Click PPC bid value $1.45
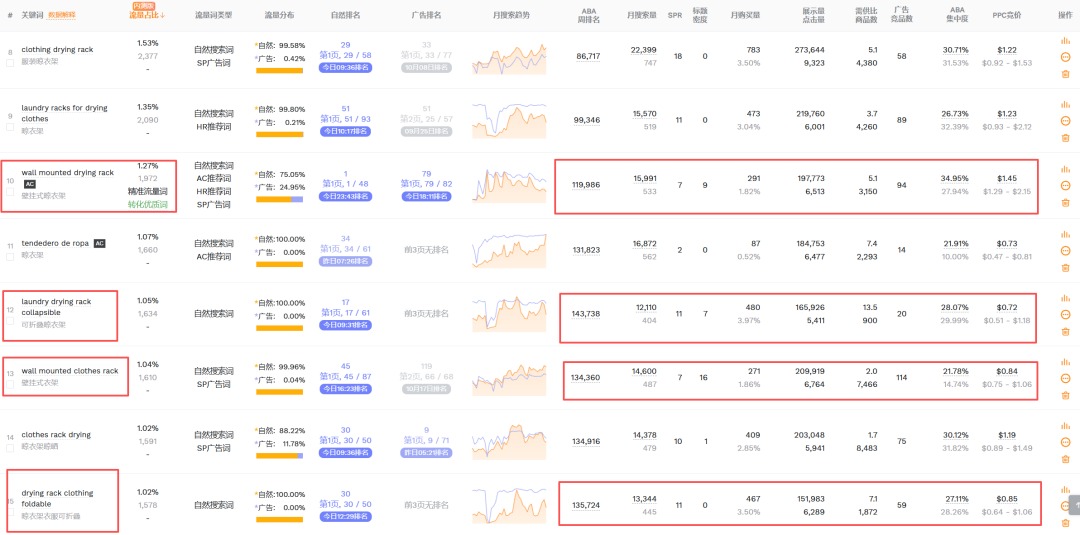This screenshot has height=535, width=1080. [x=1007, y=178]
